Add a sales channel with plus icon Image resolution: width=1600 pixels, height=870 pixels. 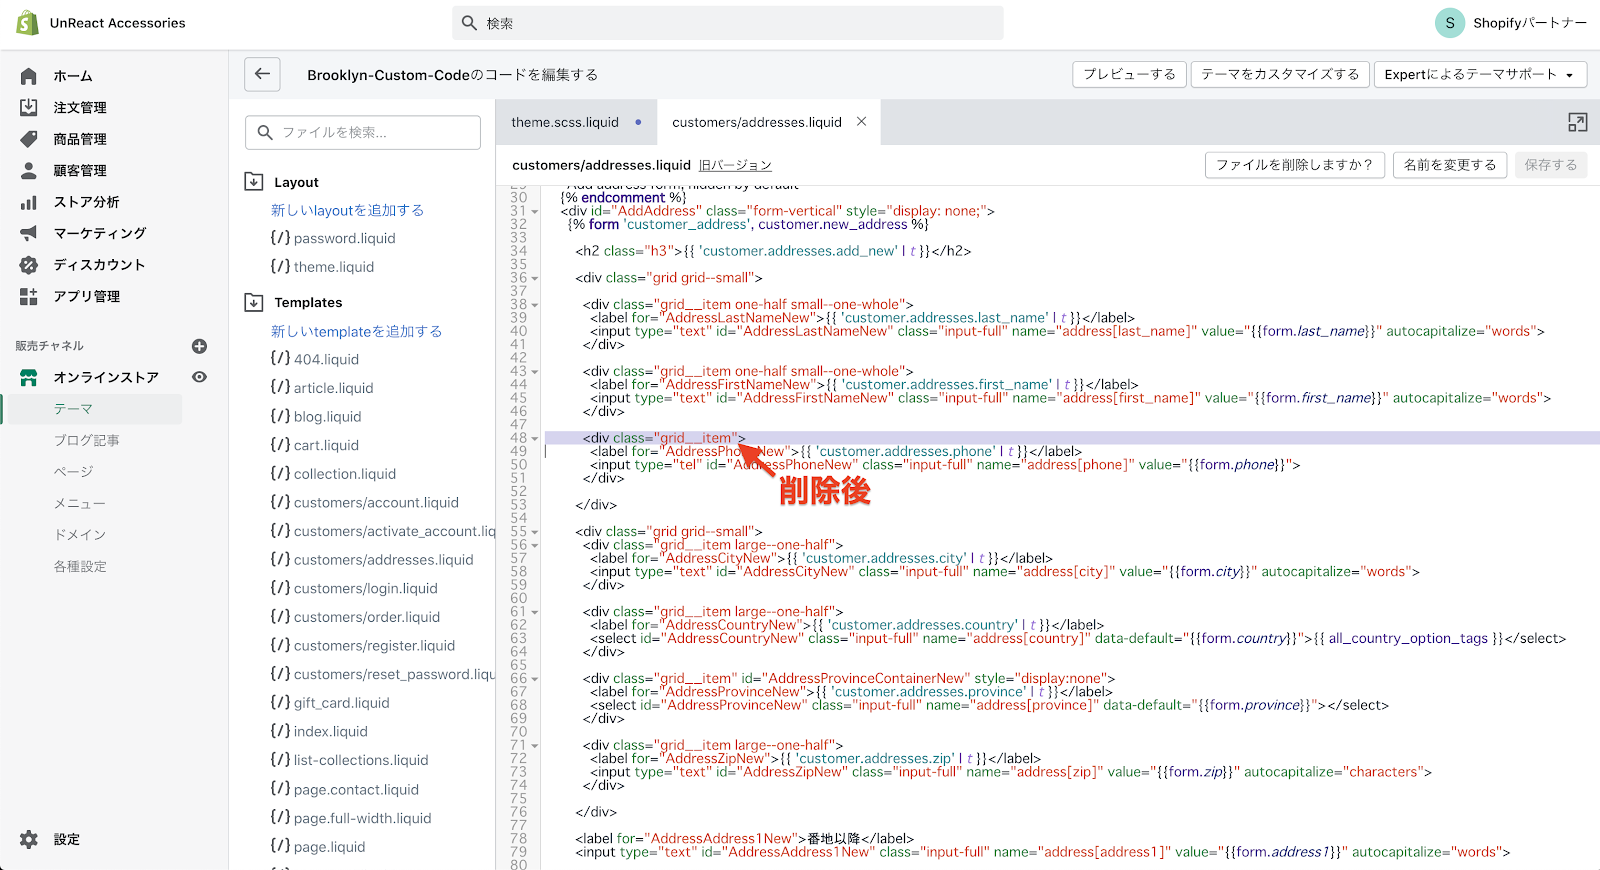[x=199, y=346]
